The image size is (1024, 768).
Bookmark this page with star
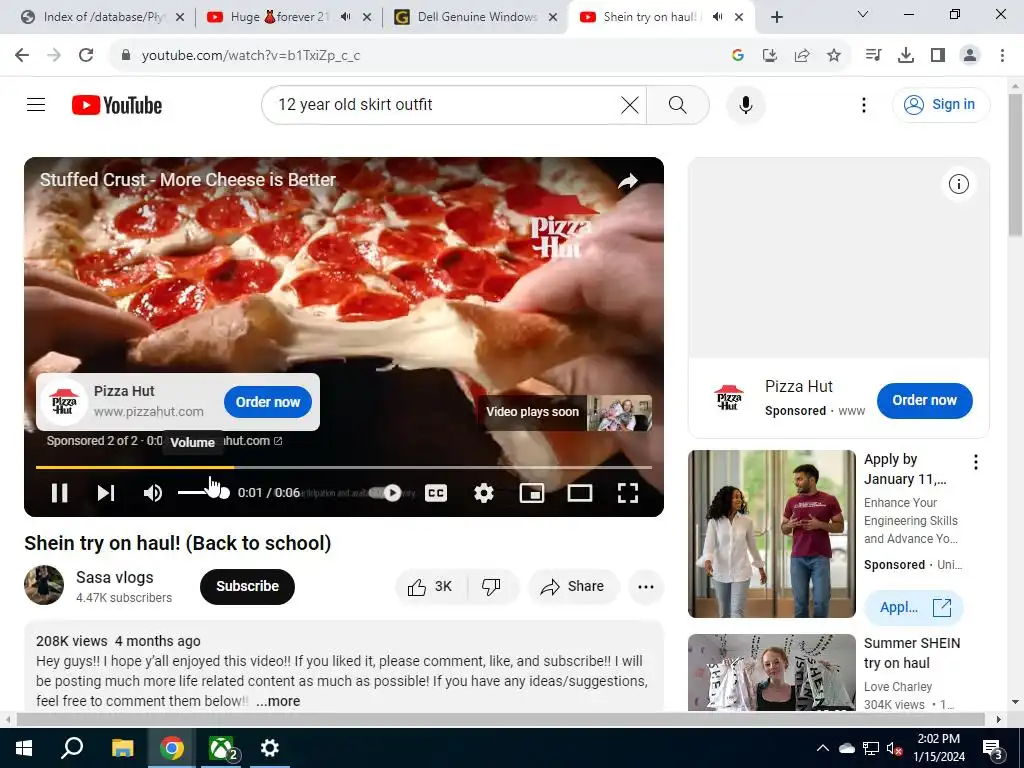[834, 56]
